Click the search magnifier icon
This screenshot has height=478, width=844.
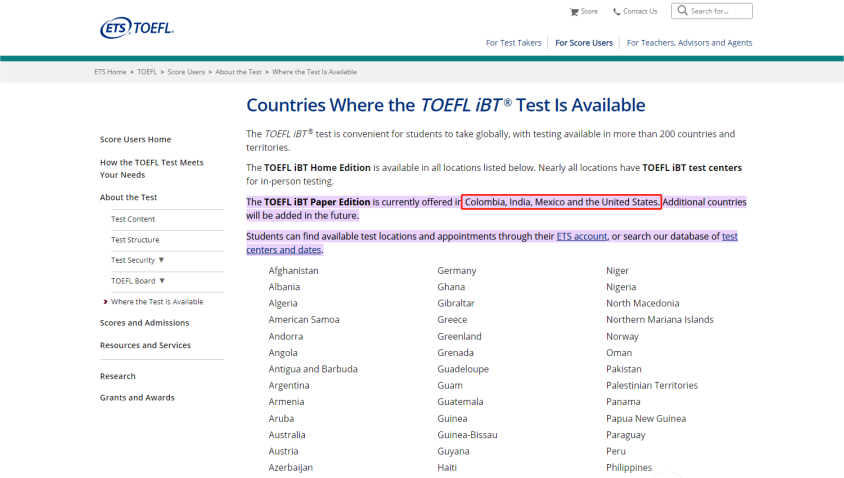click(x=681, y=11)
